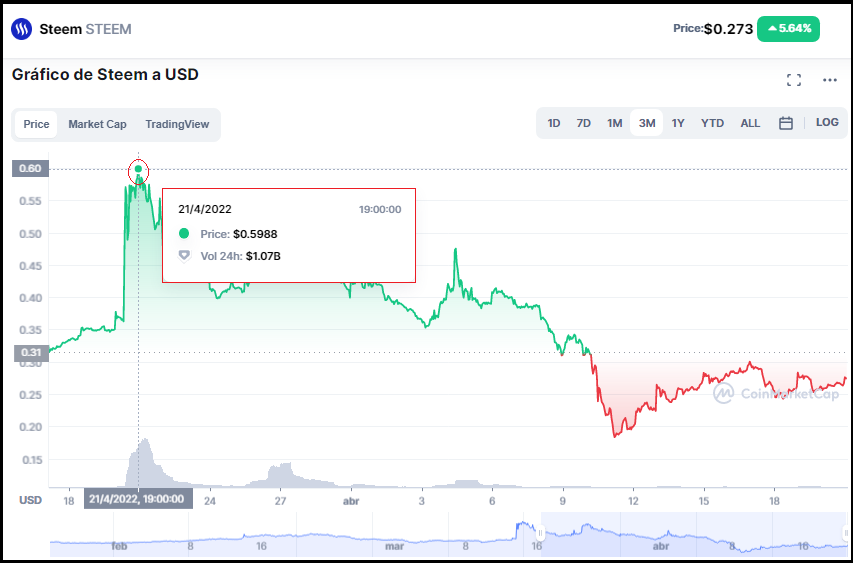
Task: Click the highlighted range in navigator chart
Action: click(x=694, y=534)
